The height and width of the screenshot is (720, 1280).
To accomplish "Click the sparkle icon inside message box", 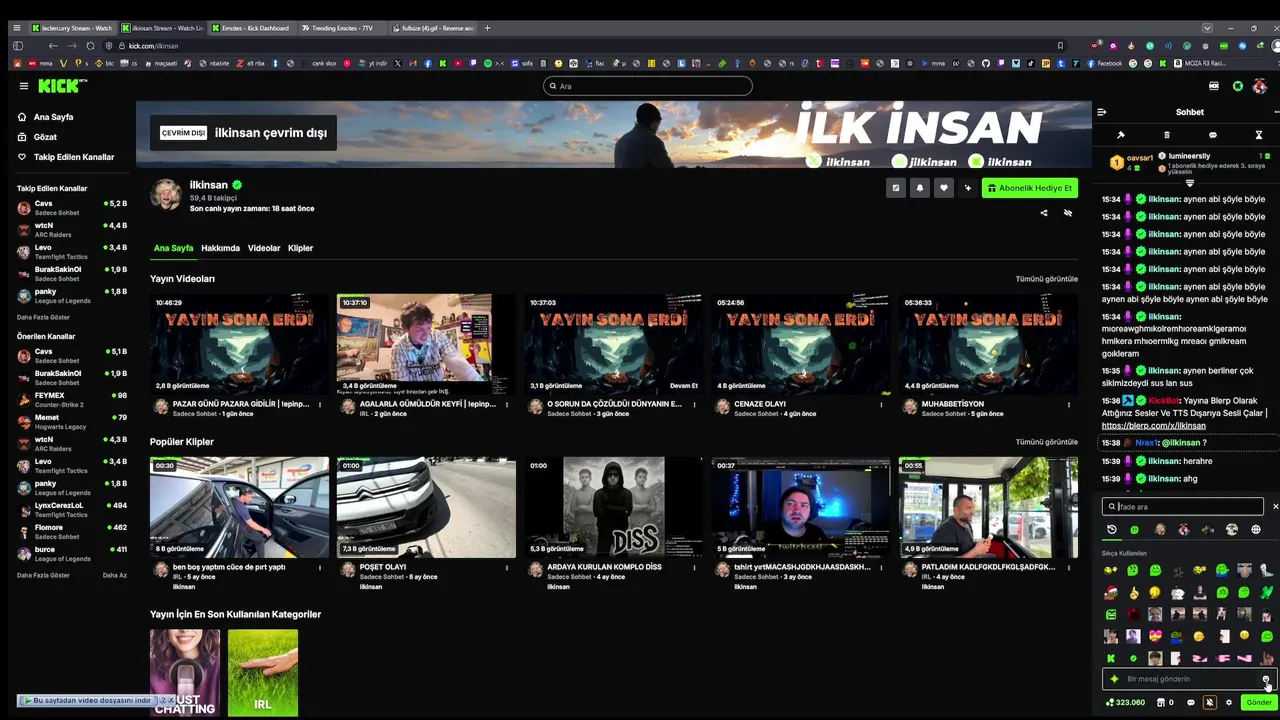I will click(x=1114, y=679).
